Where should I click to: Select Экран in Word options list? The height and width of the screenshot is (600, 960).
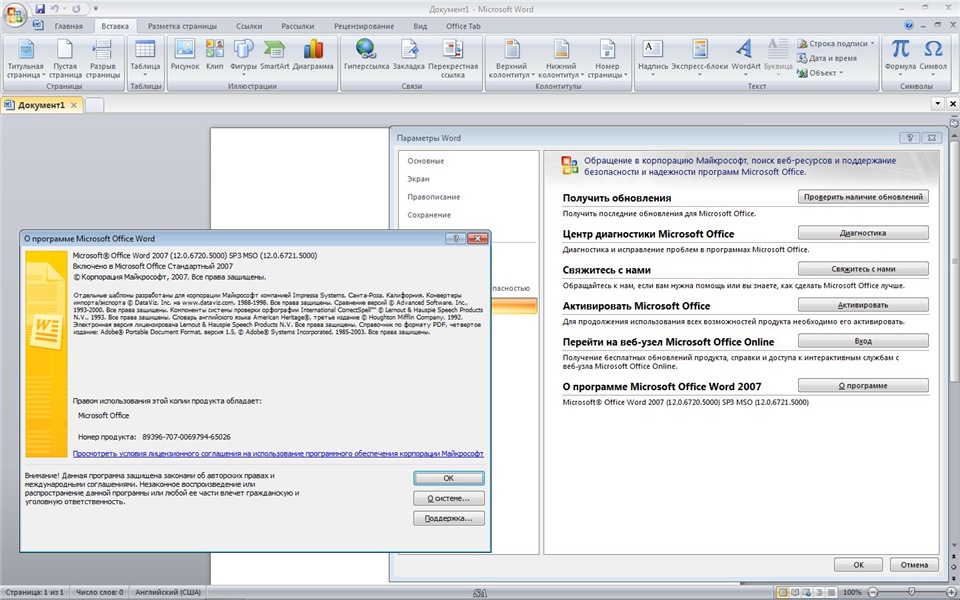coord(419,179)
